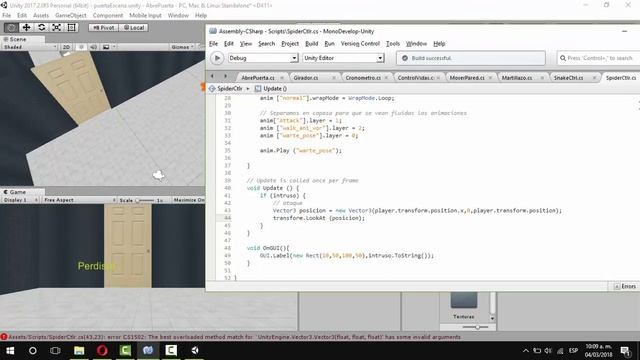Screen dimensions: 640x360
Task: Switch to ControlVidas.cs tab
Action: tap(416, 78)
